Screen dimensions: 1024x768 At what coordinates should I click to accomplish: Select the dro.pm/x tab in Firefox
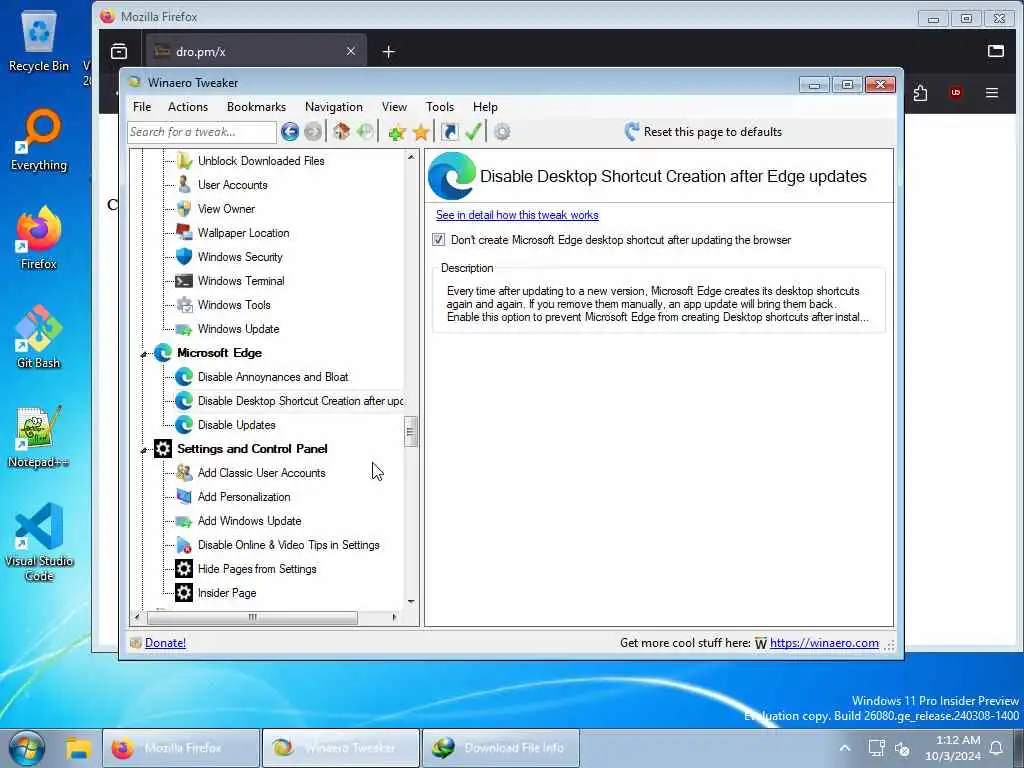[x=255, y=52]
